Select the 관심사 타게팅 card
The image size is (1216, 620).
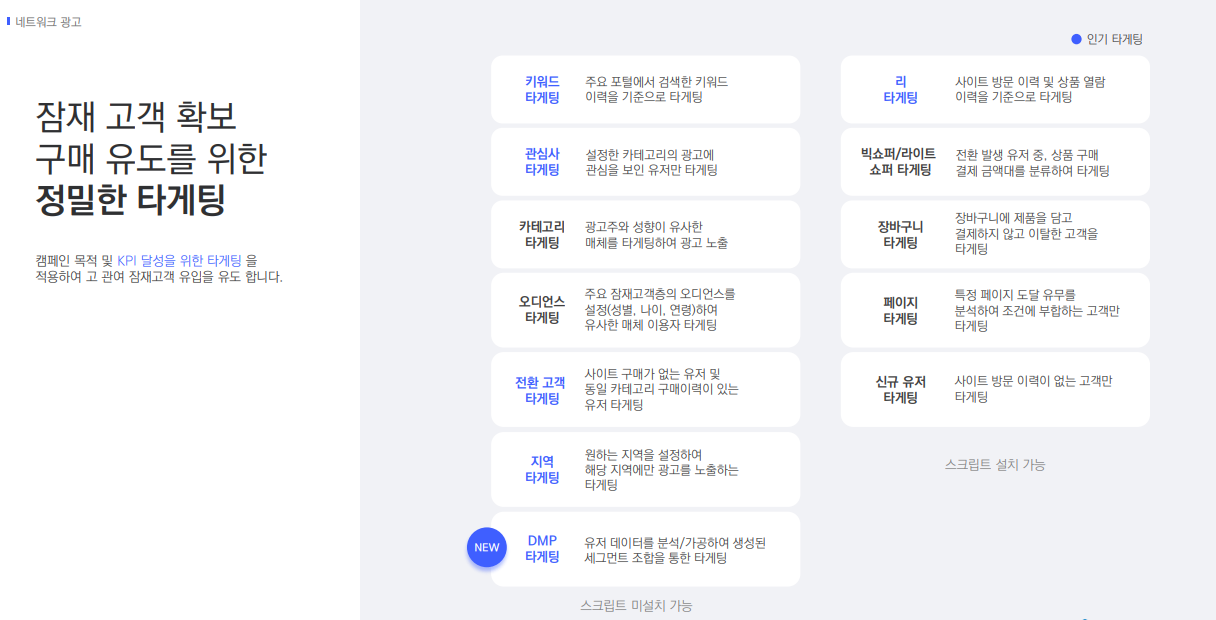[645, 162]
